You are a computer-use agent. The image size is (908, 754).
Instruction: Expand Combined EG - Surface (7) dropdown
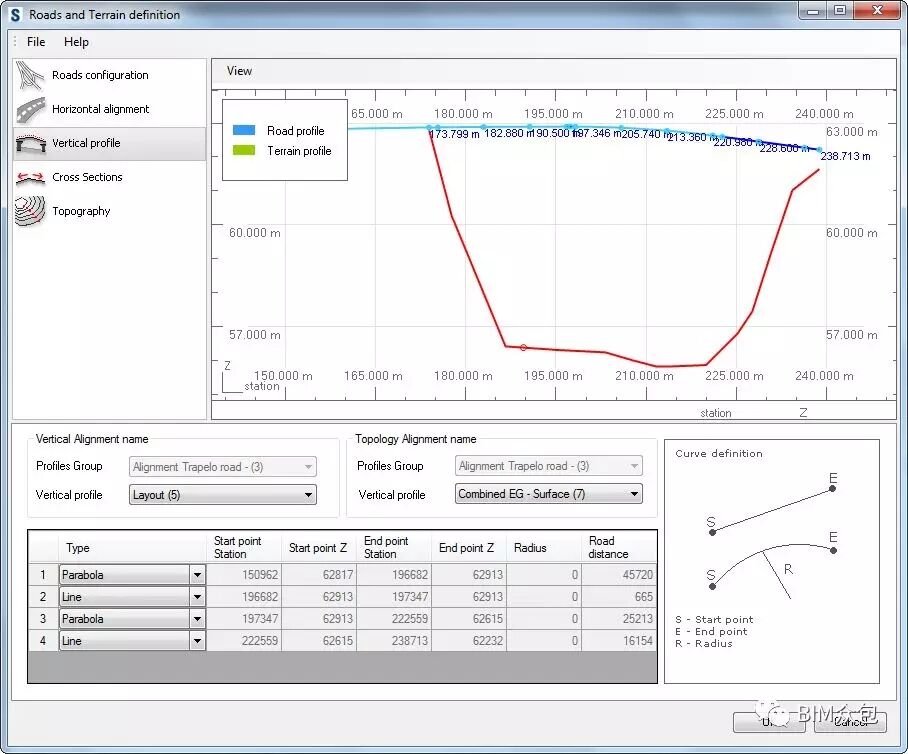point(634,494)
